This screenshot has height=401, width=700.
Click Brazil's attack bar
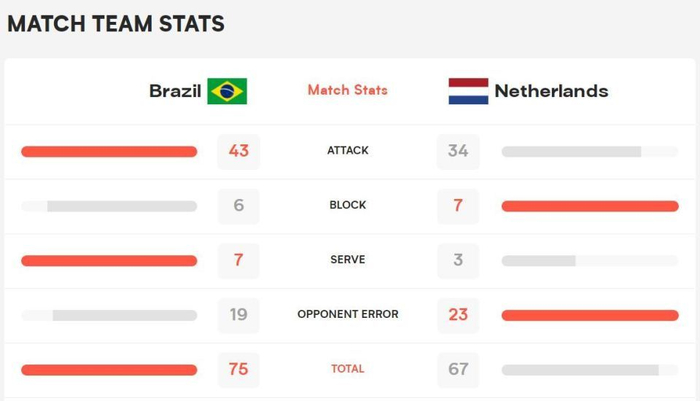(109, 151)
